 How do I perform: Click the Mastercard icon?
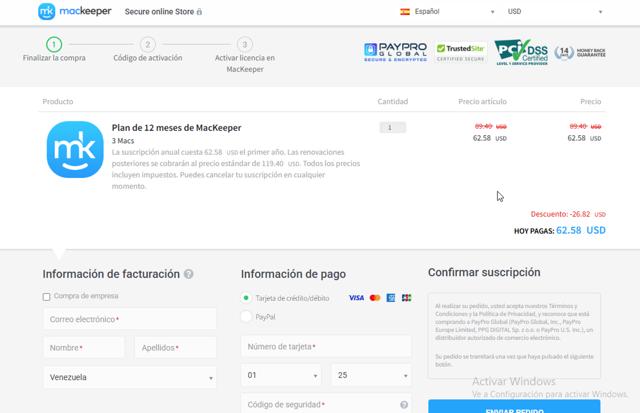click(375, 298)
